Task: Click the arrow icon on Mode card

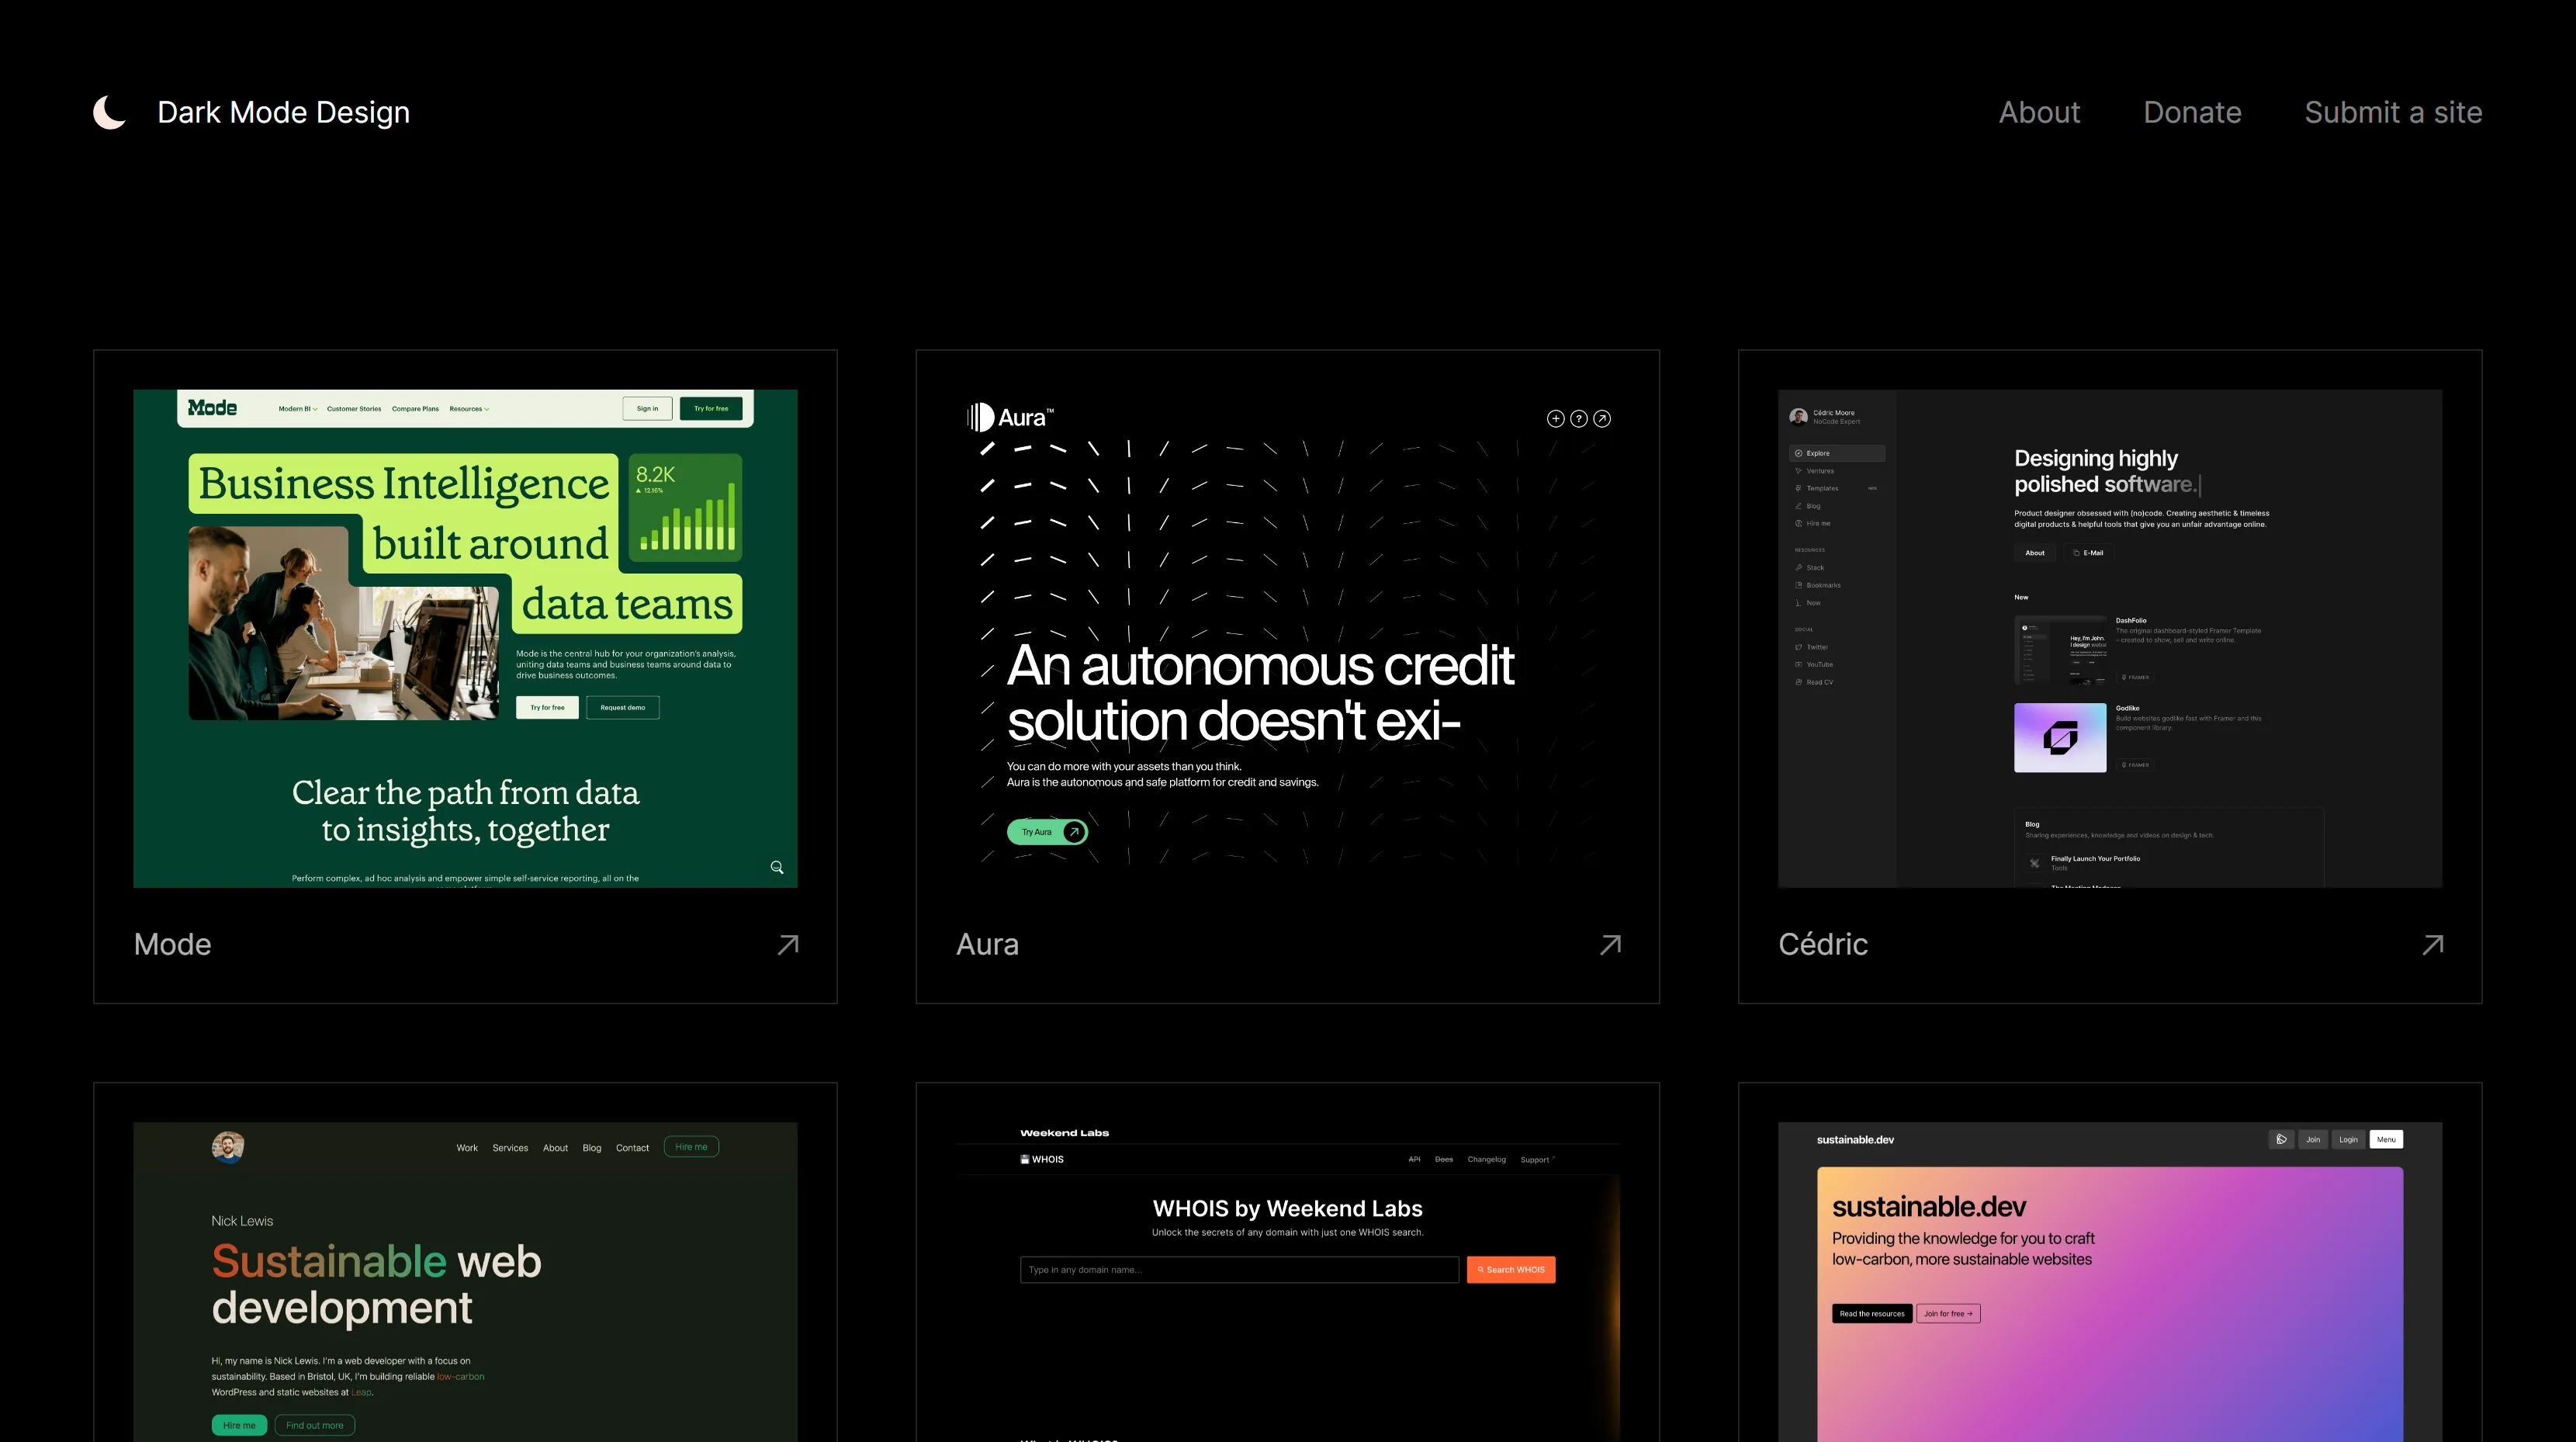Action: pyautogui.click(x=788, y=945)
